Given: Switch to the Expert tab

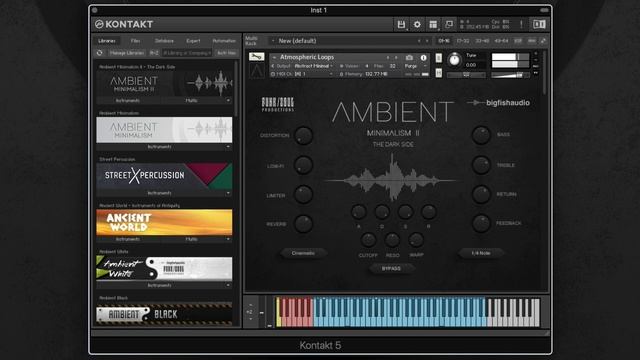Looking at the screenshot, I should click(x=193, y=41).
